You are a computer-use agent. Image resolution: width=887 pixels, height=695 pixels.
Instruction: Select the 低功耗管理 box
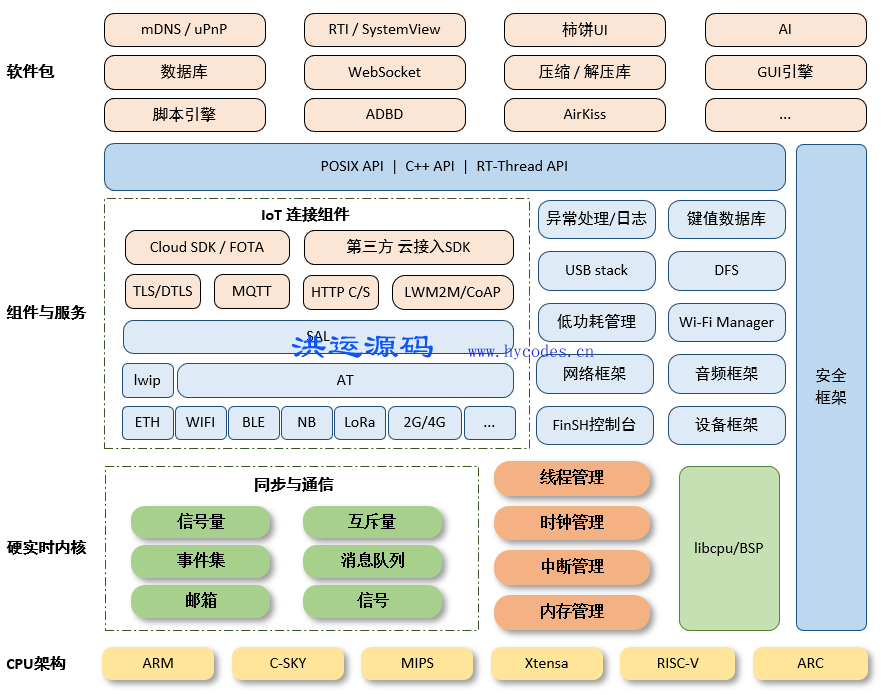596,322
